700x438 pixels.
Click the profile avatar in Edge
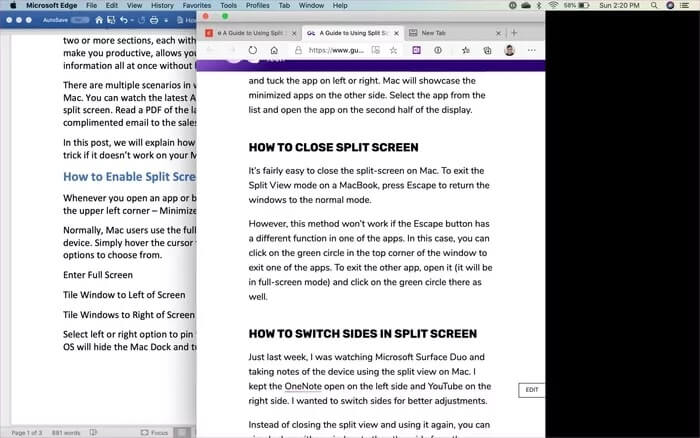[509, 50]
